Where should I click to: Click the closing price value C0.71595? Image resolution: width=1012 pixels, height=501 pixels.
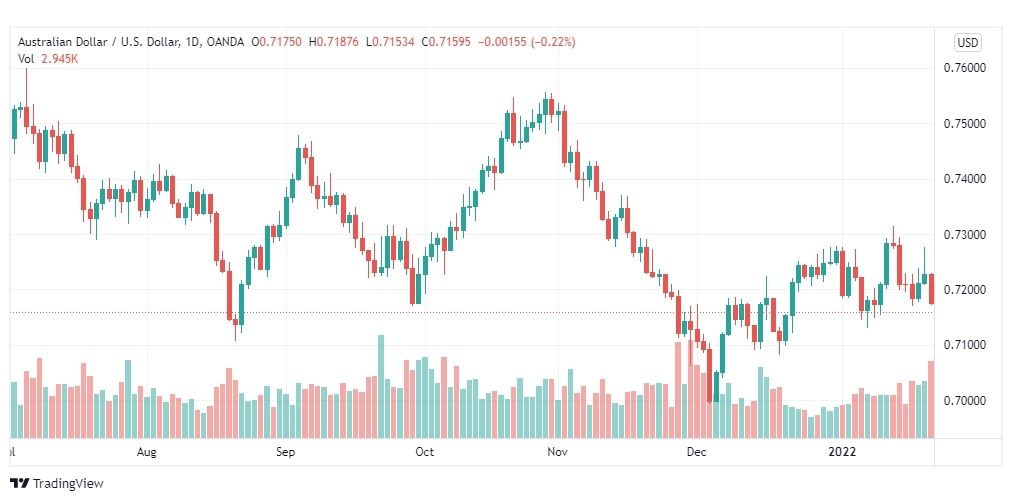[x=447, y=42]
